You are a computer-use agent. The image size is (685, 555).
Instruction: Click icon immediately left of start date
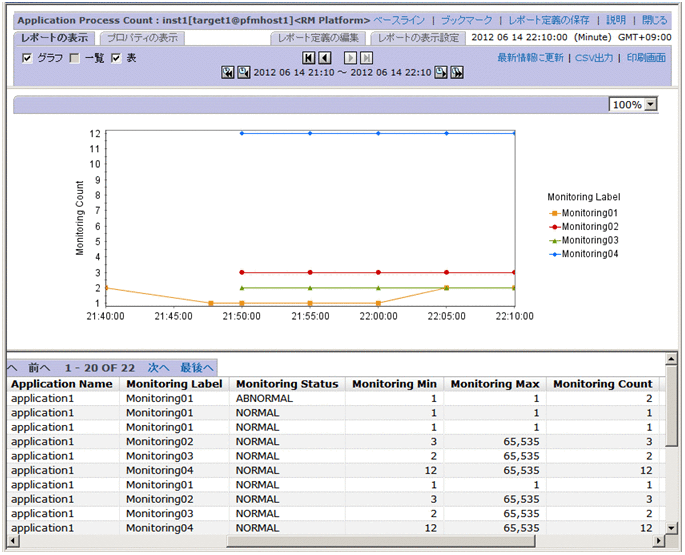[244, 73]
